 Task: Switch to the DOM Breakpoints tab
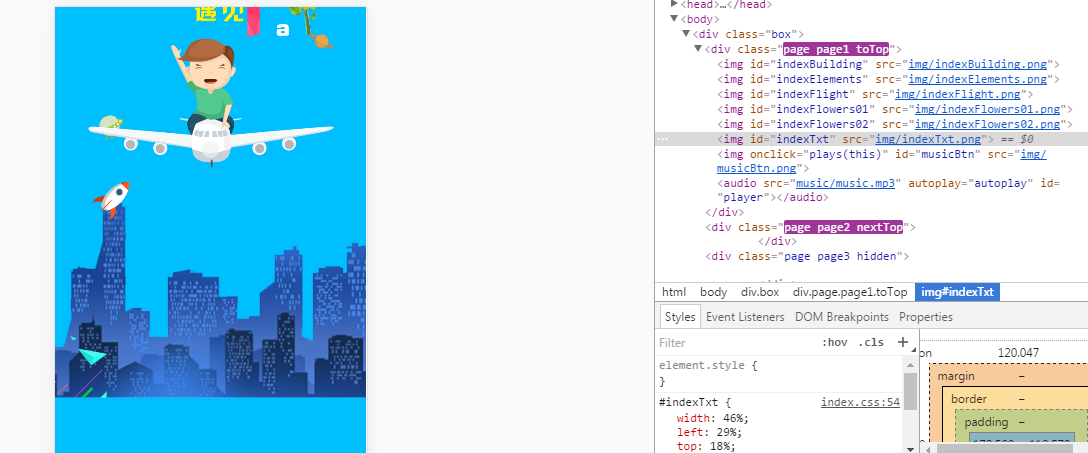(x=842, y=317)
